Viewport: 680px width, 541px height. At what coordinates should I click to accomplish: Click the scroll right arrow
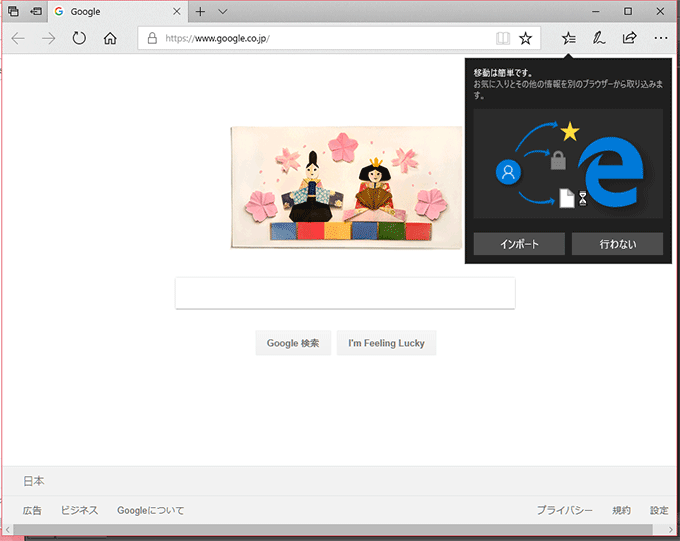[x=670, y=529]
